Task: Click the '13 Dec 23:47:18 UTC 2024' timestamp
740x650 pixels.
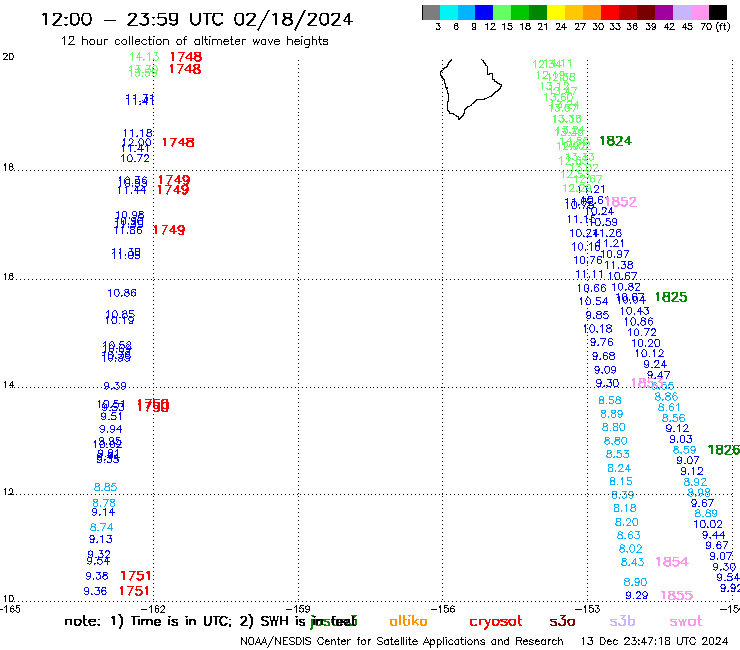Action: (x=654, y=642)
